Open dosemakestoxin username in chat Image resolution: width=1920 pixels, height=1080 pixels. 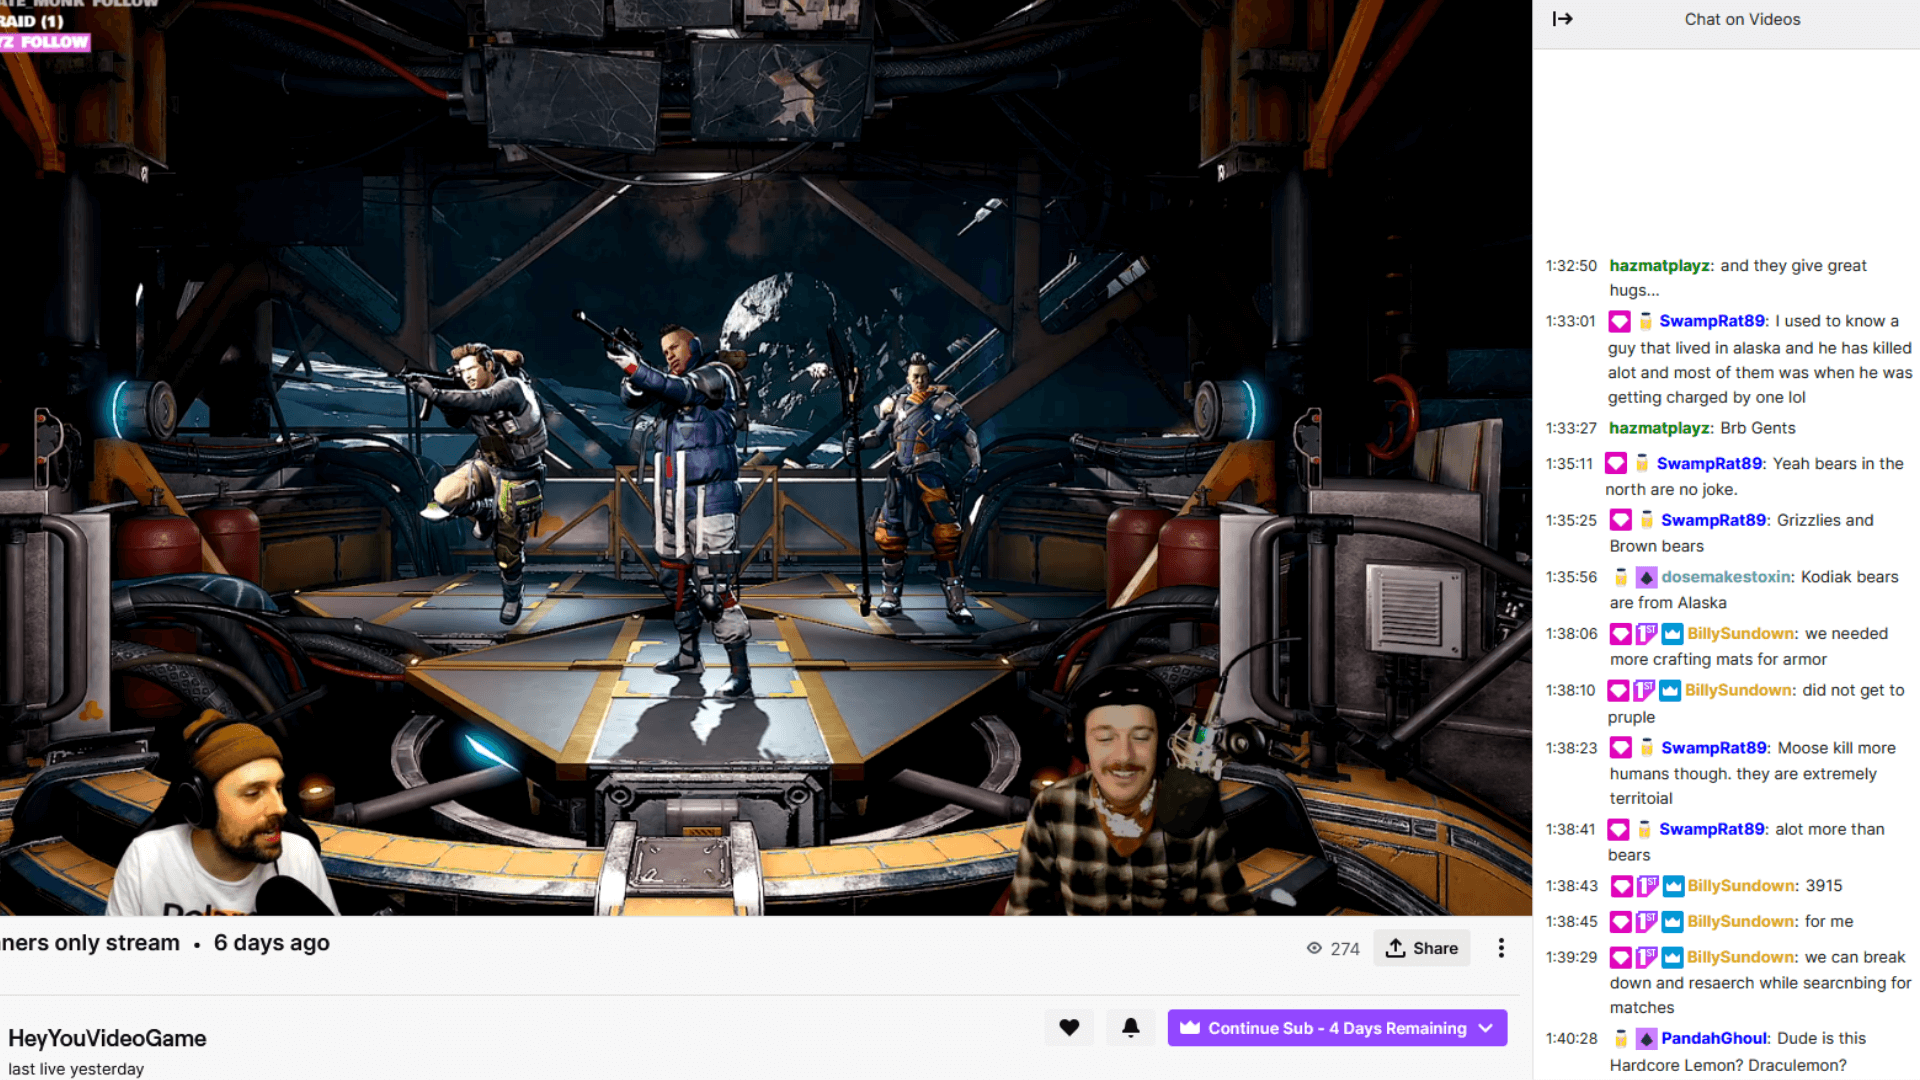[1728, 577]
